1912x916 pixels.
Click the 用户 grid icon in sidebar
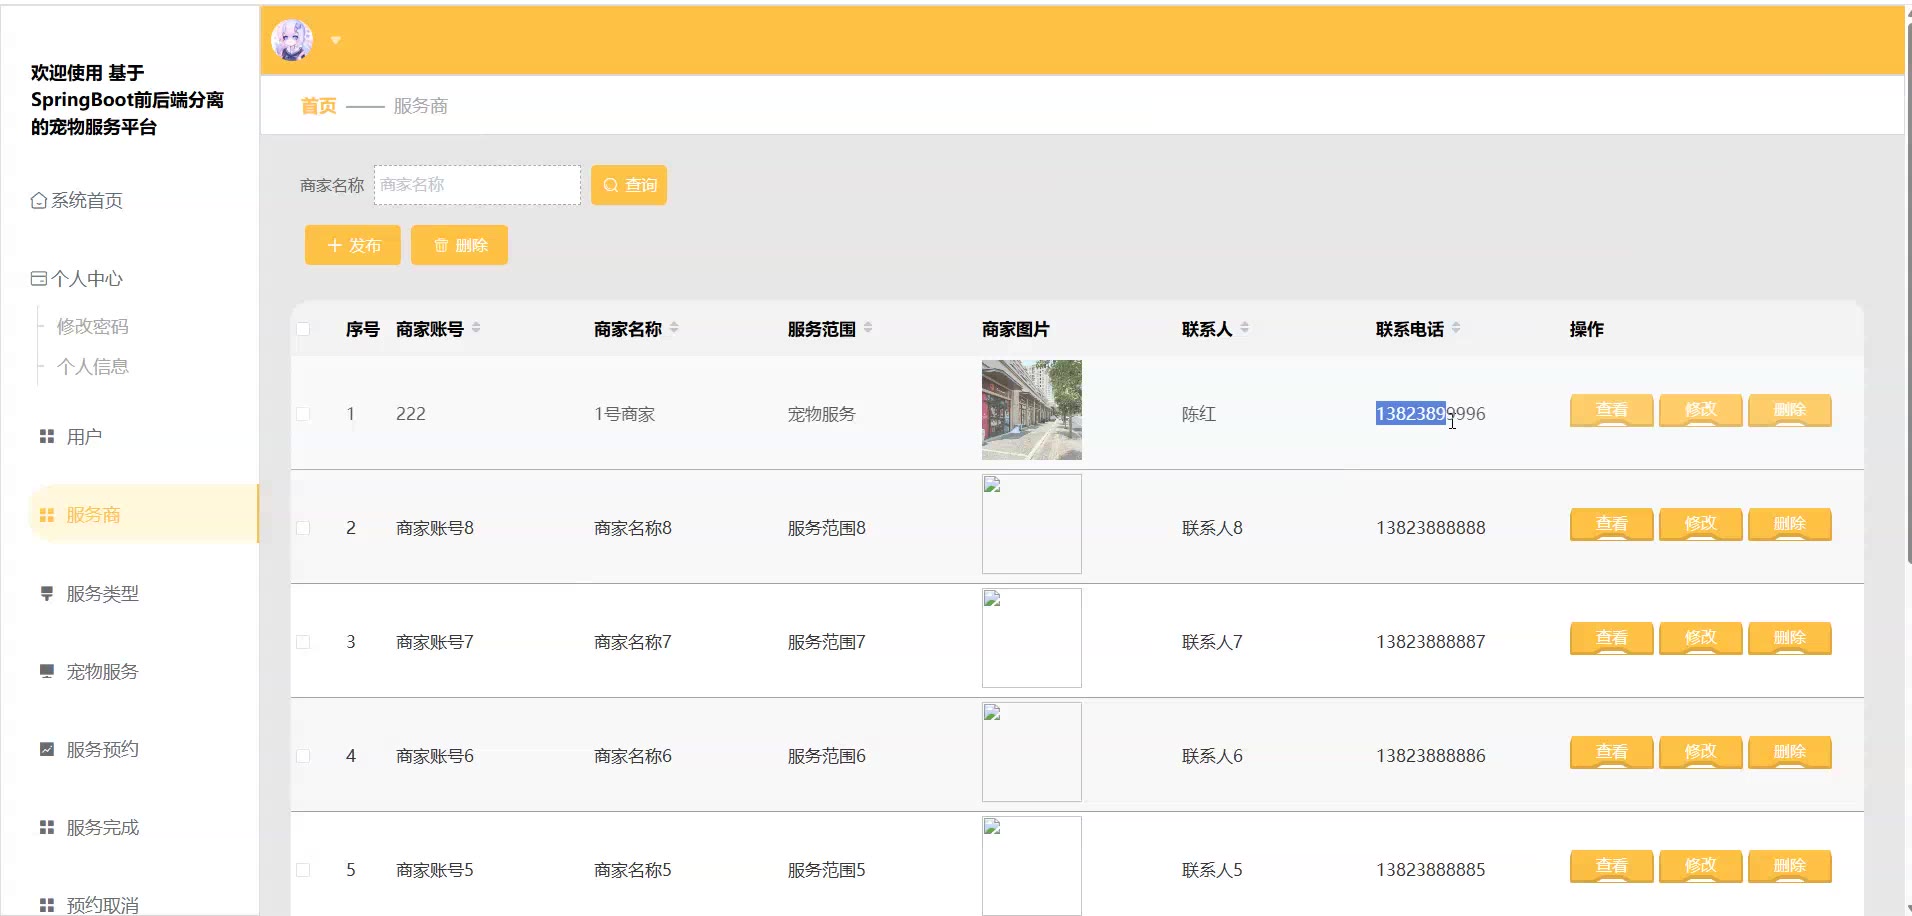pyautogui.click(x=46, y=437)
